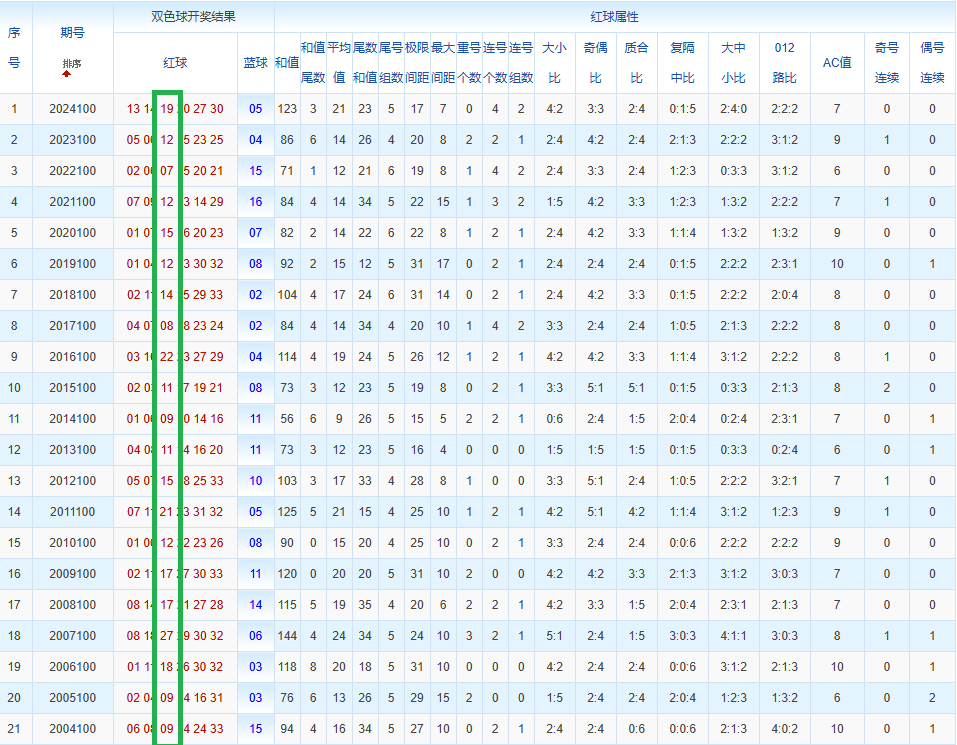Click the 极限间距 column header
This screenshot has width=957, height=745.
pos(417,63)
